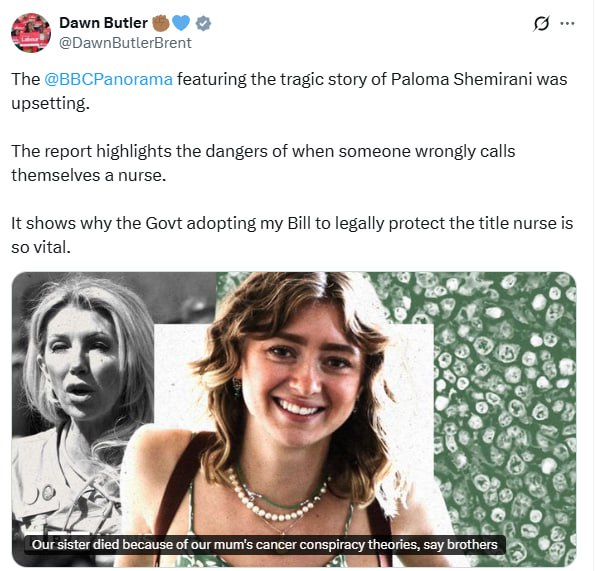Click the 'wrongly calls themselves a nurse' paragraph
This screenshot has height=571, width=596.
click(x=263, y=163)
